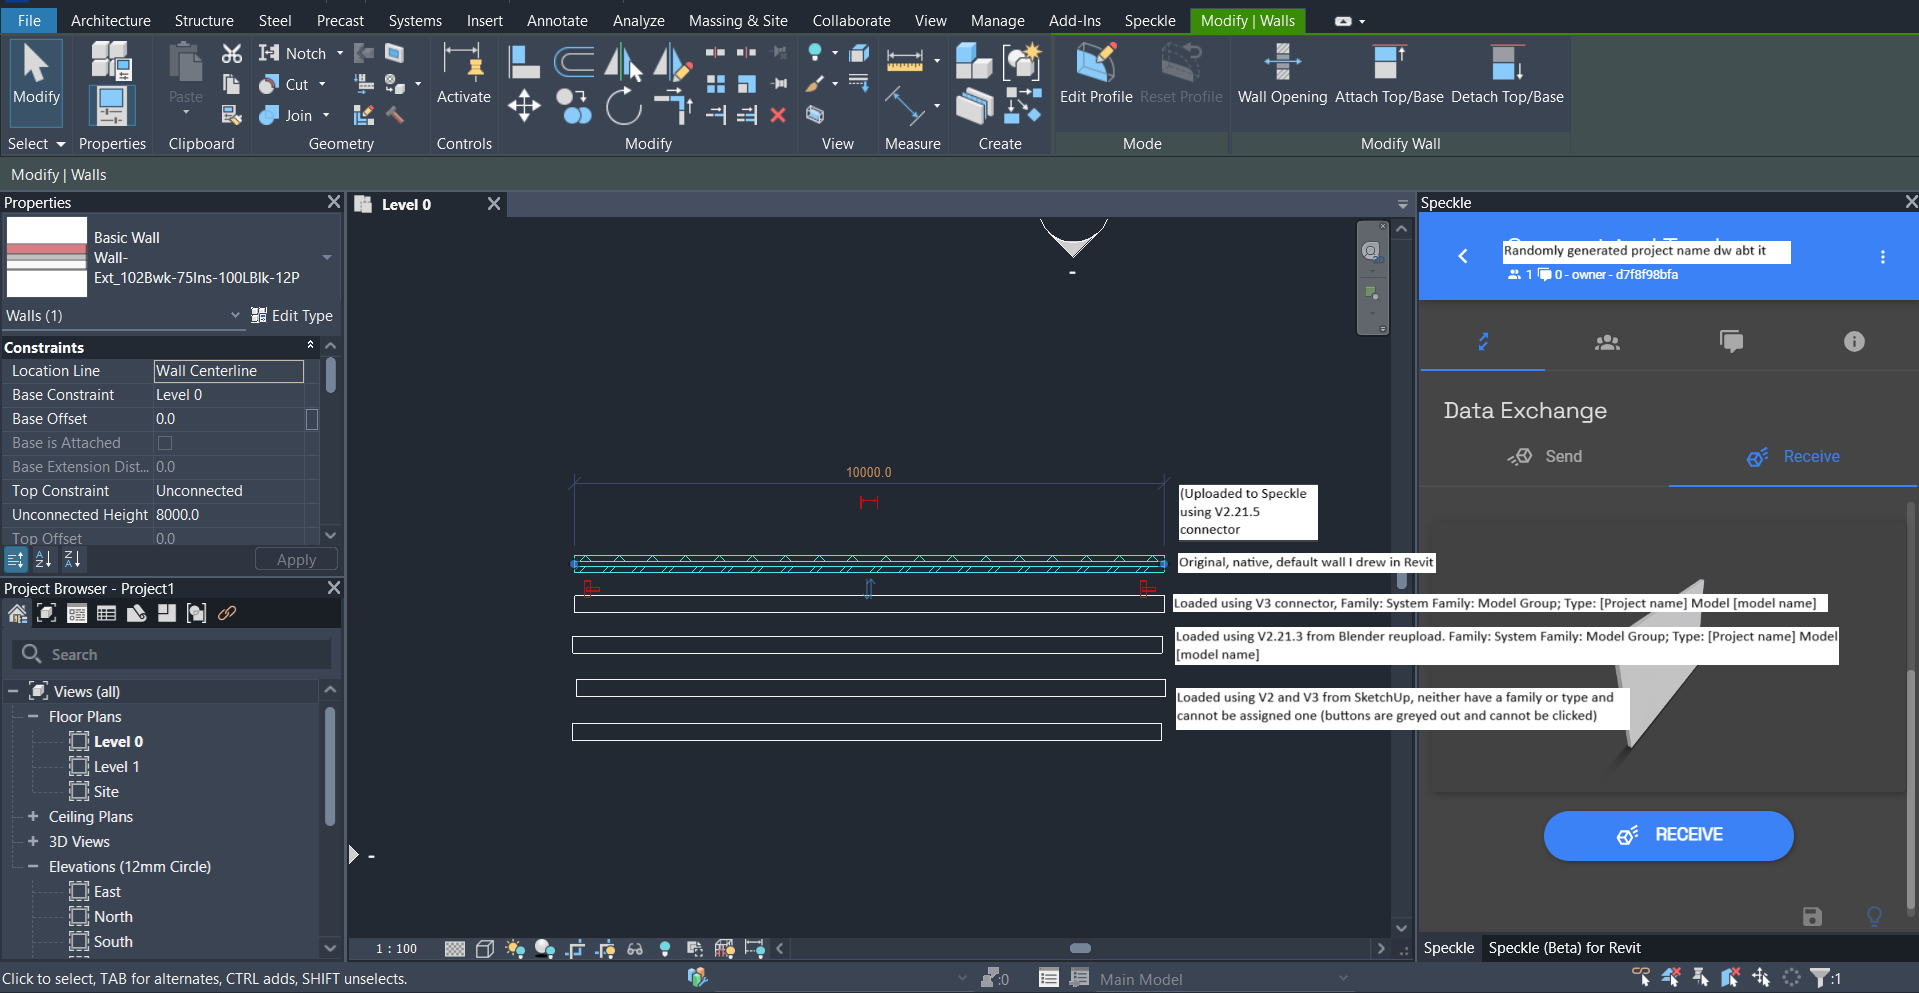Select the Rotate tool
Image resolution: width=1919 pixels, height=993 pixels.
[624, 105]
